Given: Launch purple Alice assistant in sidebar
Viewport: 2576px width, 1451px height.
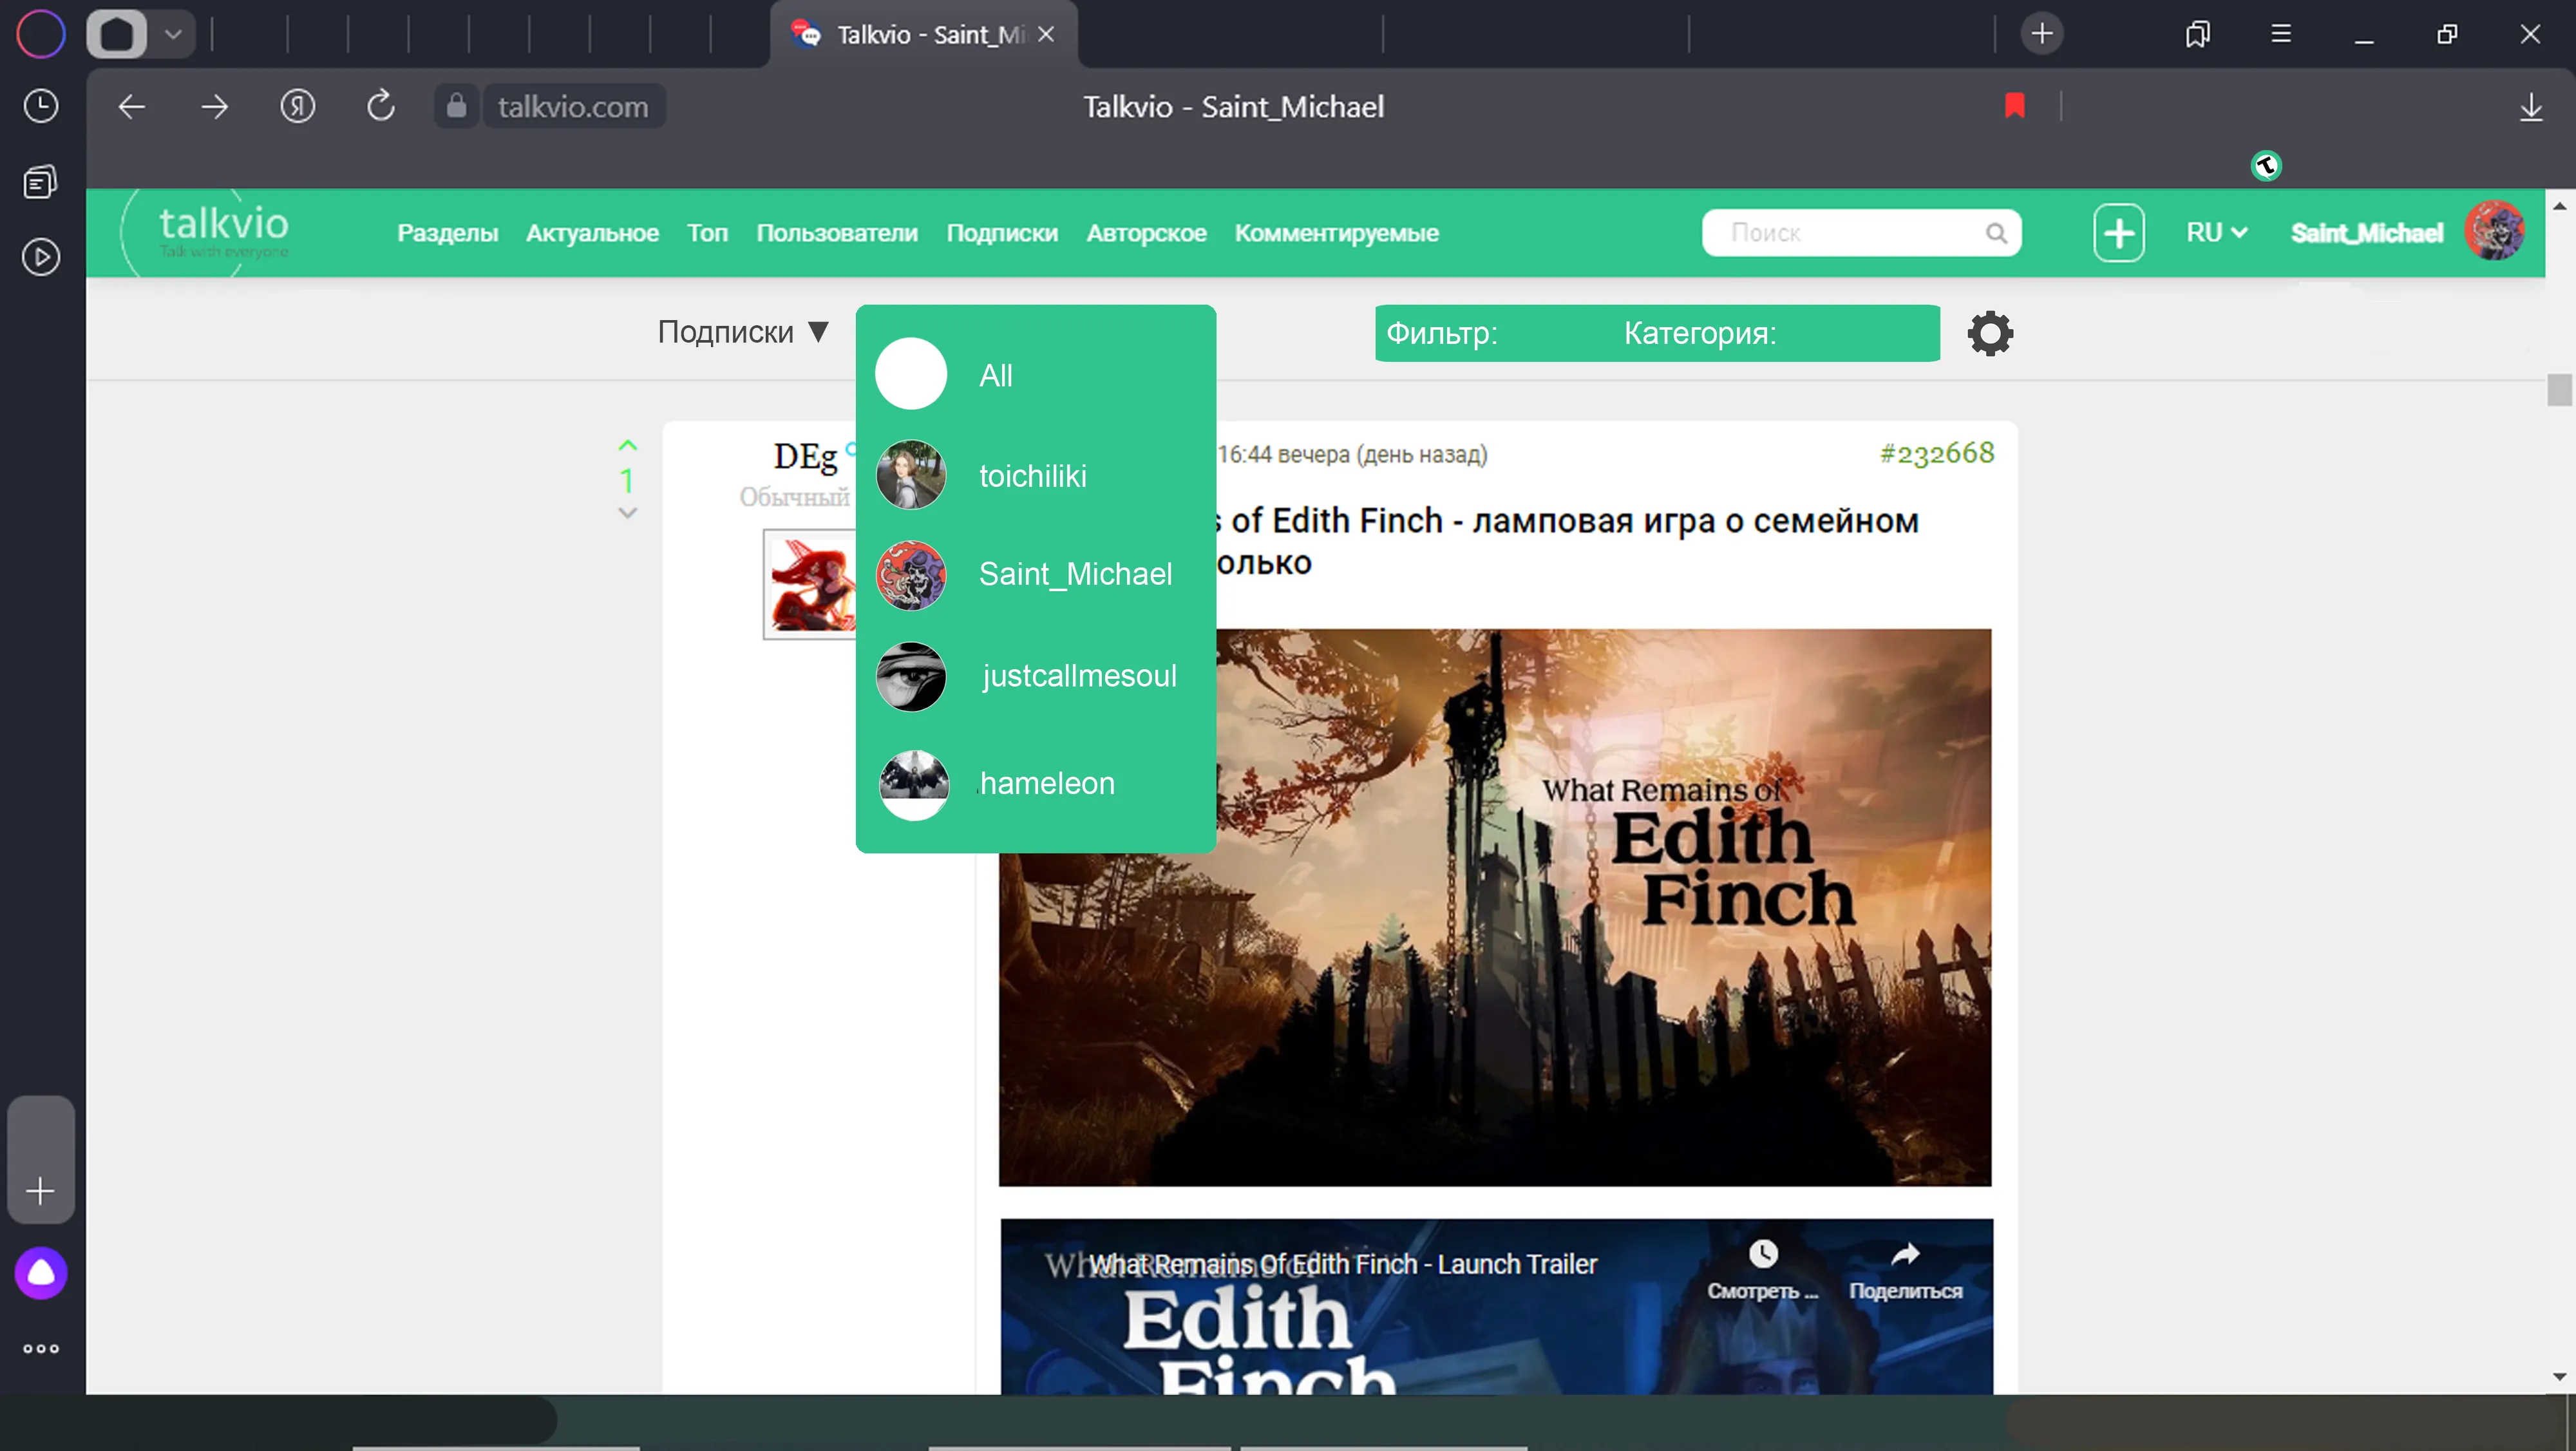Looking at the screenshot, I should tap(41, 1273).
